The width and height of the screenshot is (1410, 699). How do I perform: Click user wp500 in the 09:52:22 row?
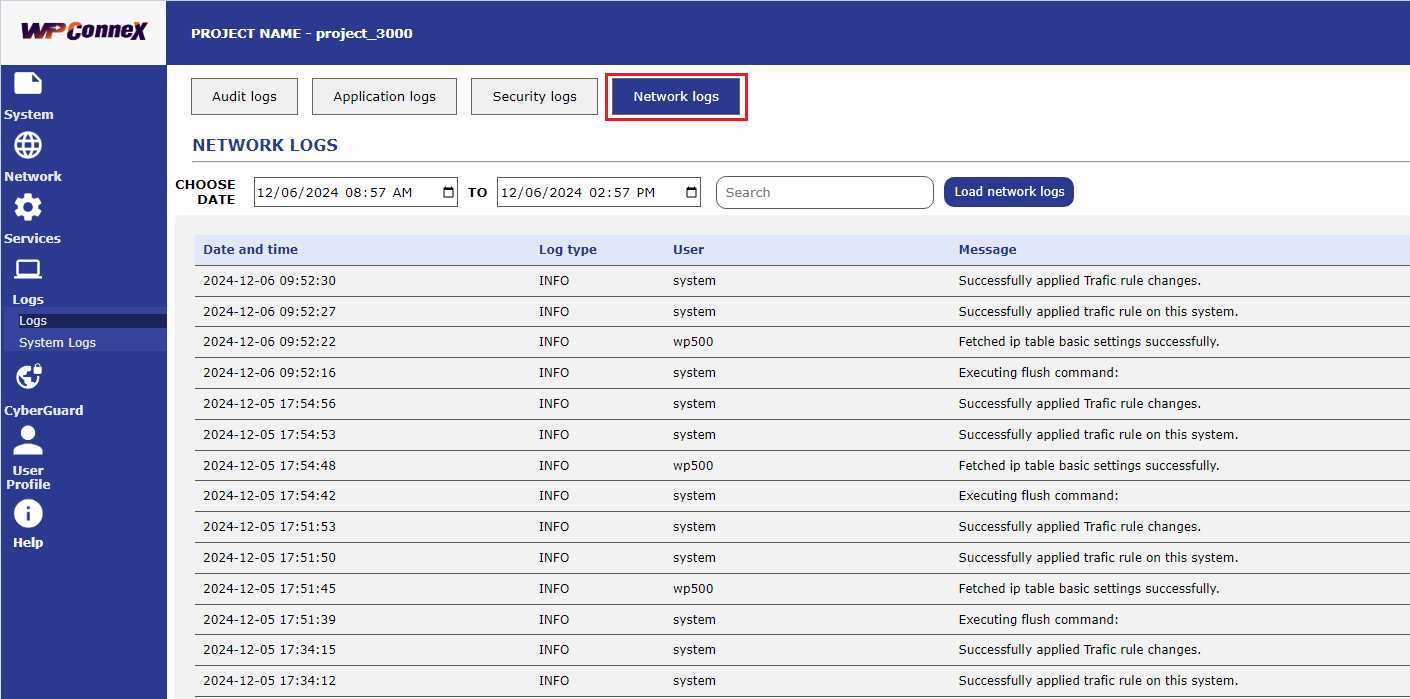pos(693,342)
